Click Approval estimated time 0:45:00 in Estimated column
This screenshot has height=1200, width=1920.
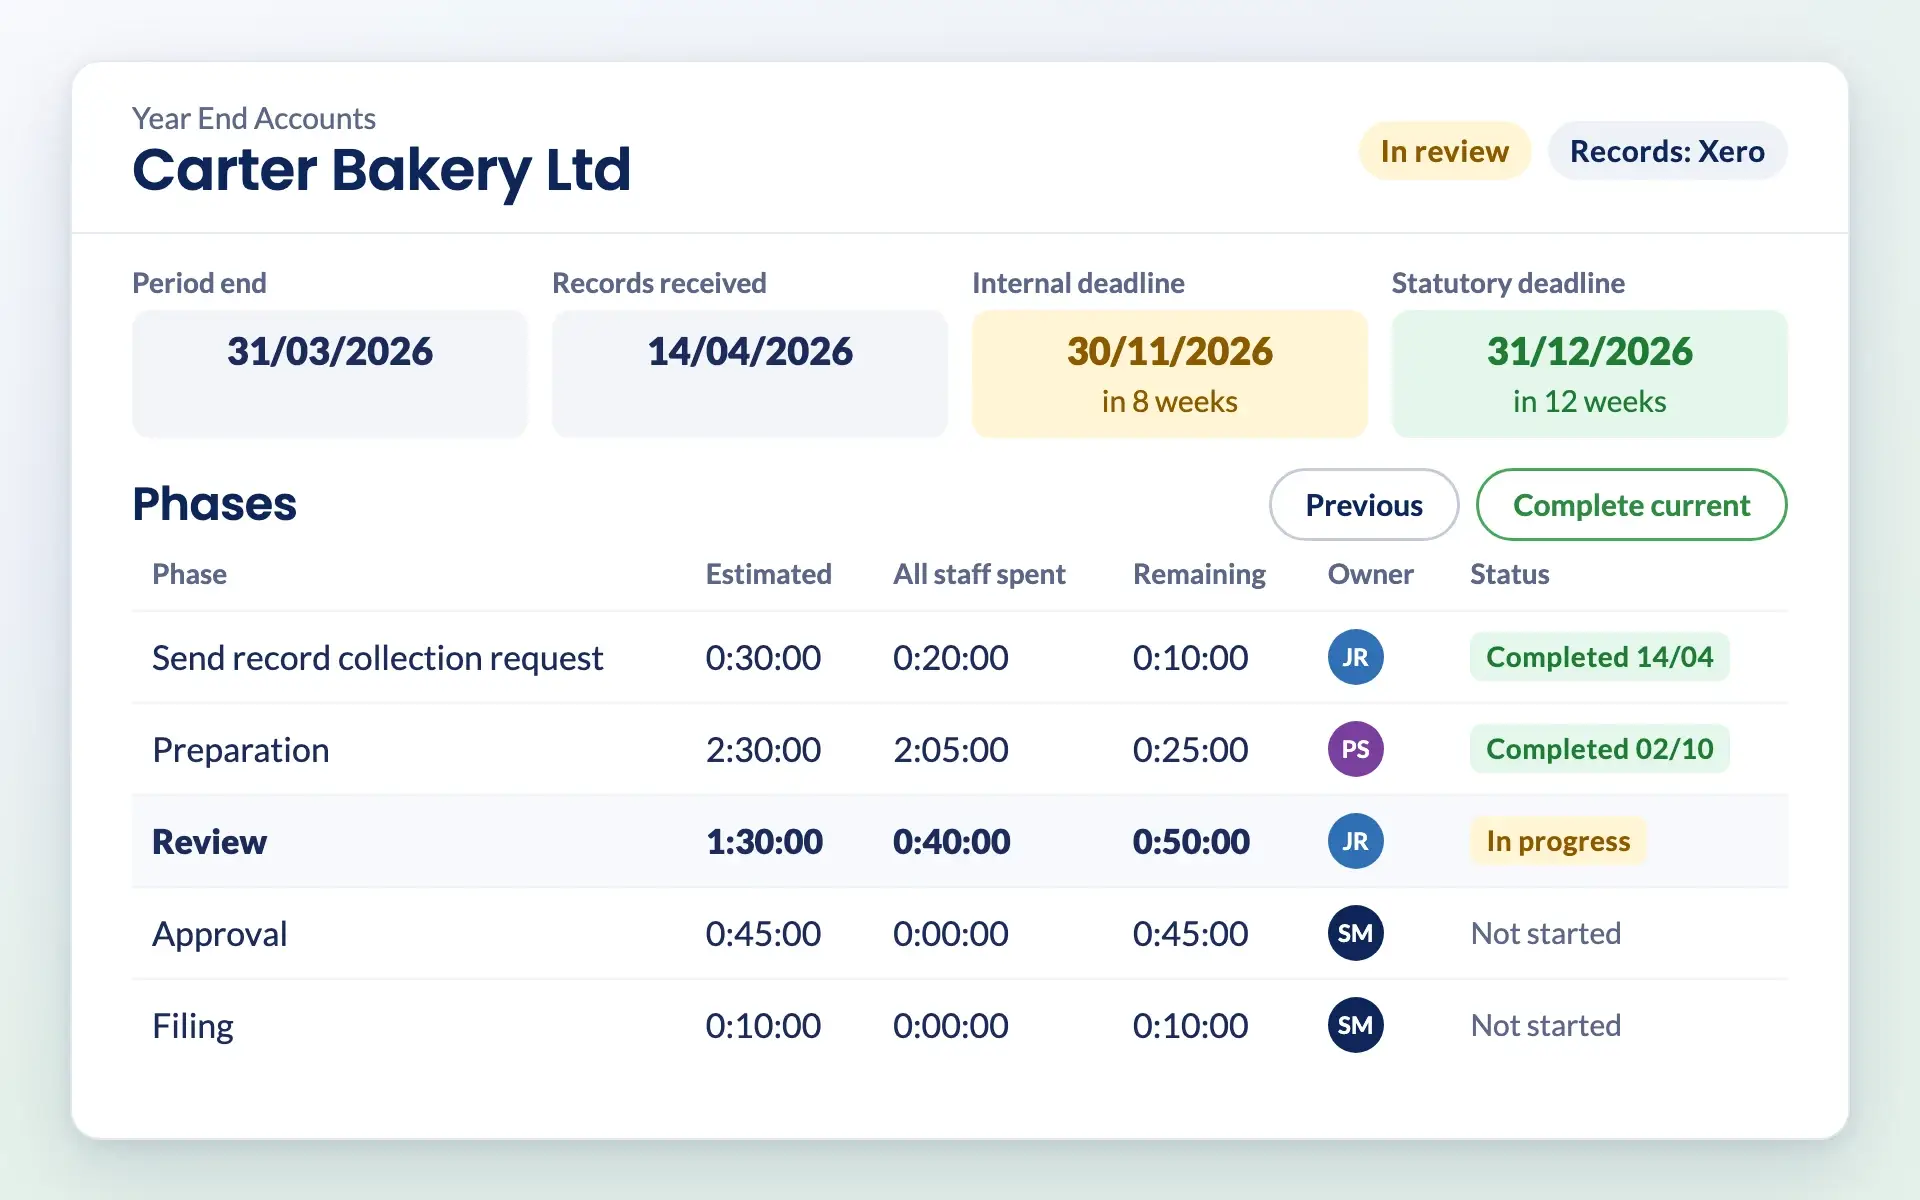click(x=763, y=934)
